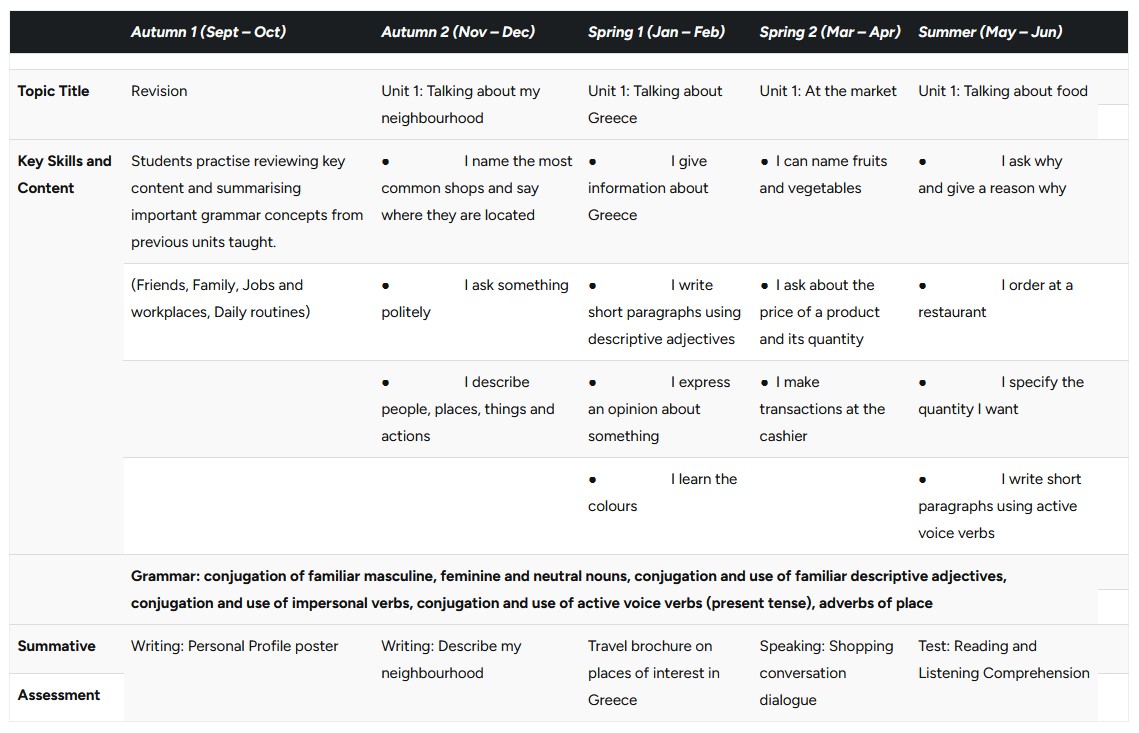Click the Topic Title row label
The height and width of the screenshot is (733, 1139).
pyautogui.click(x=53, y=91)
